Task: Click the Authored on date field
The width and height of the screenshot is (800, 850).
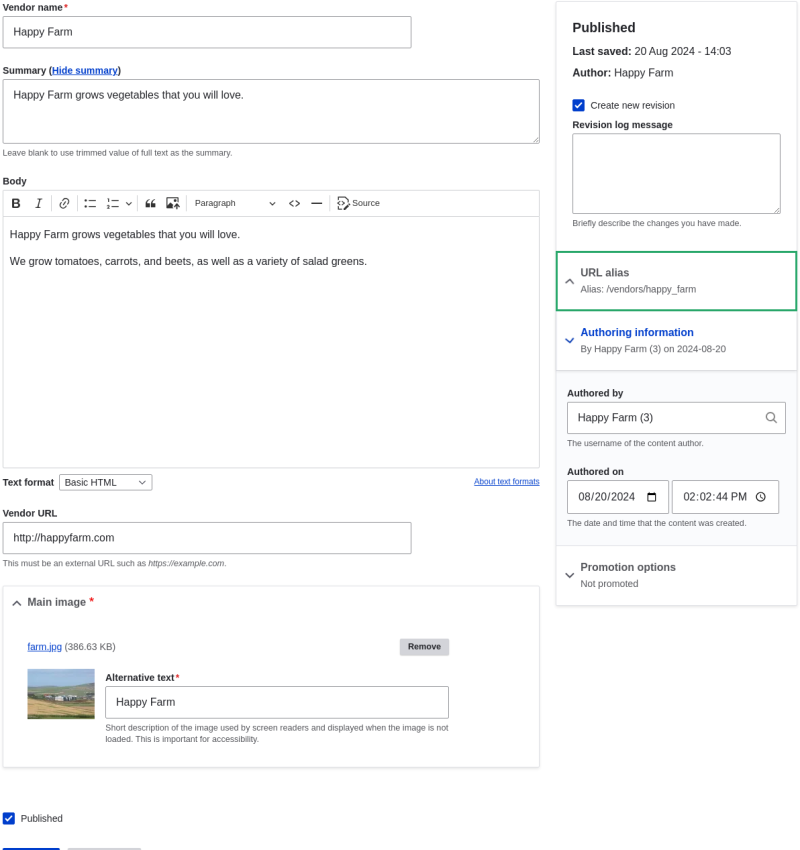Action: tap(618, 497)
